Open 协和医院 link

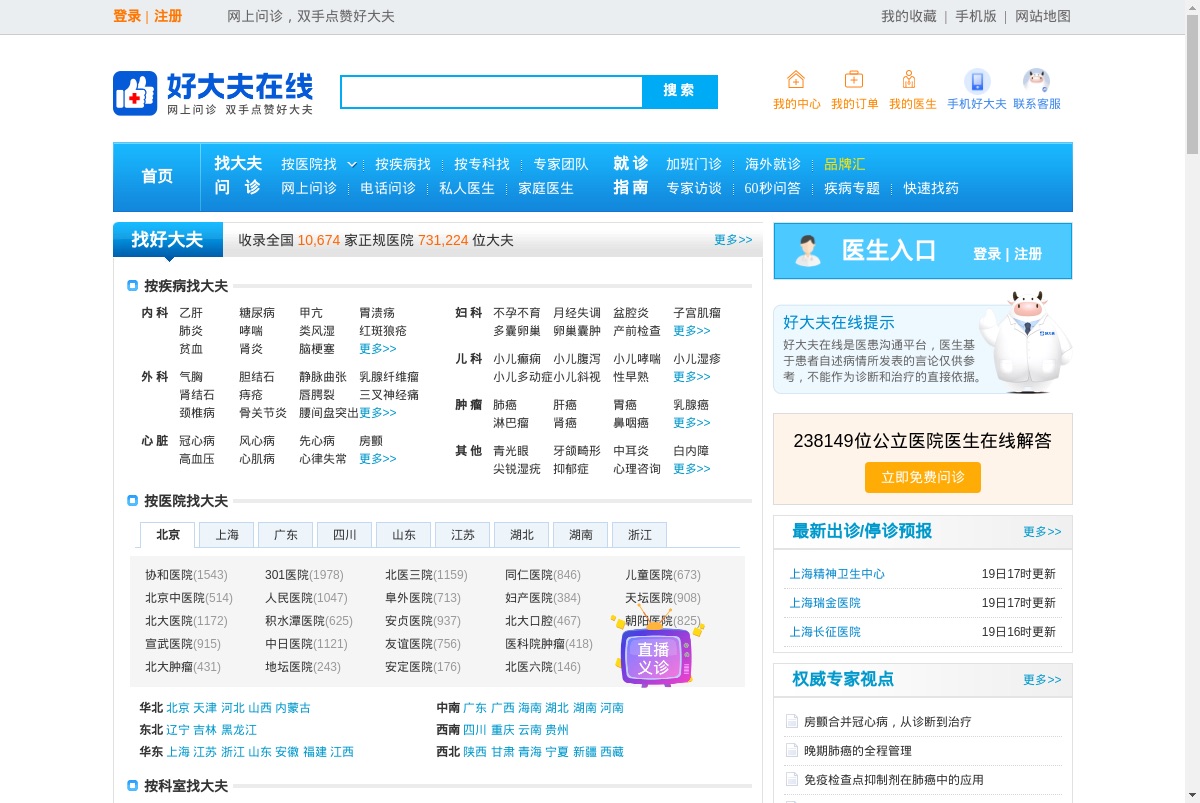pyautogui.click(x=169, y=575)
